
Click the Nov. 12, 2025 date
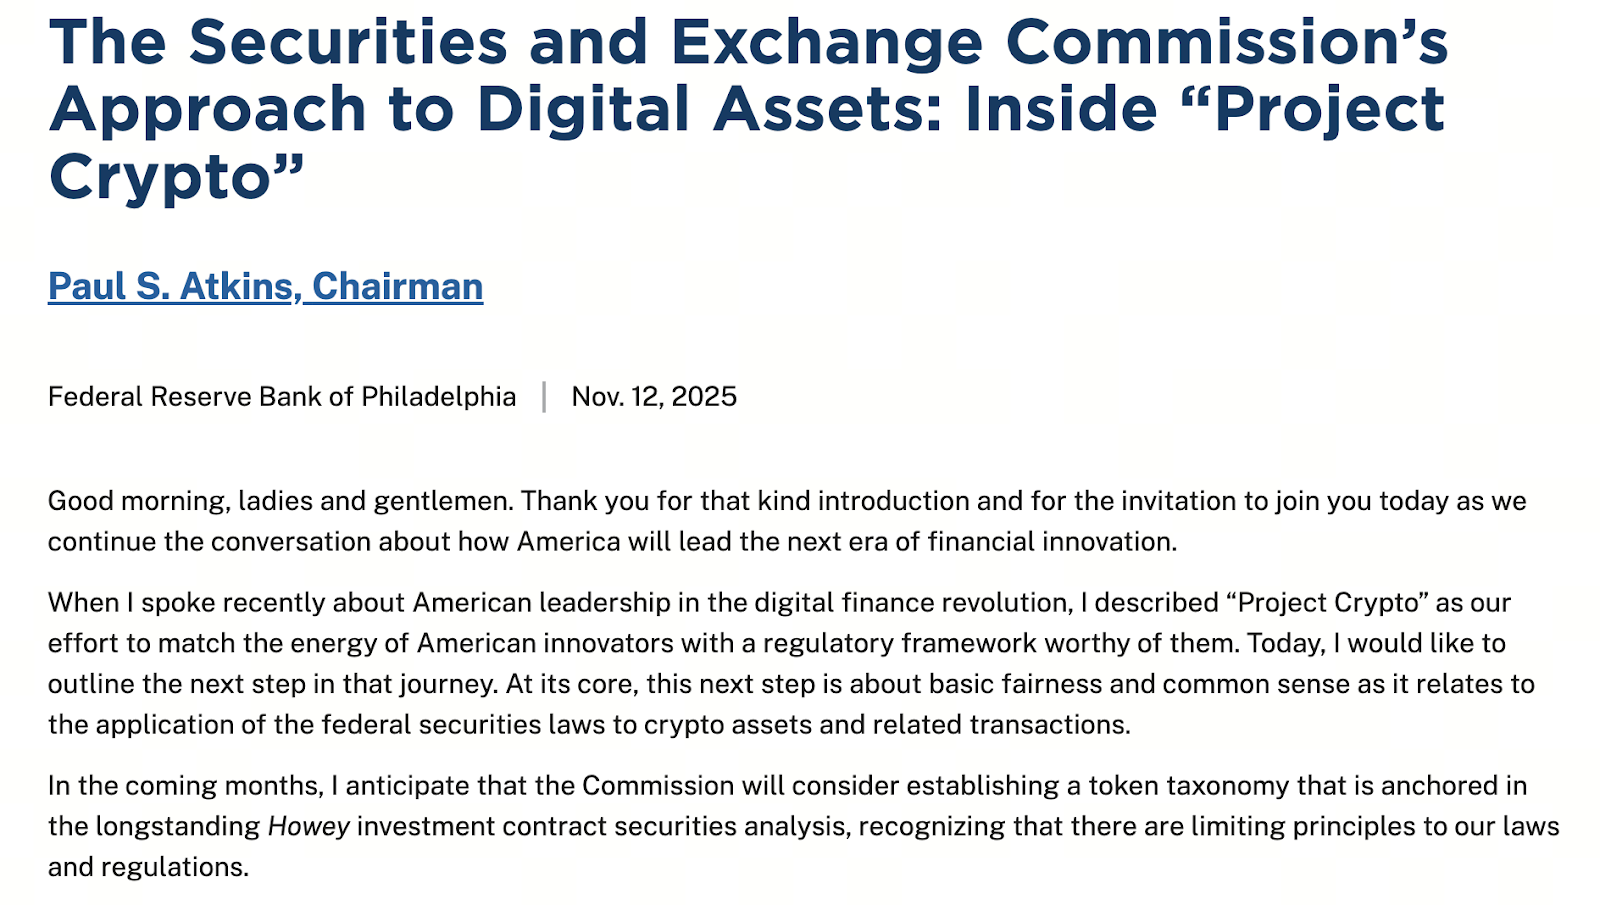coord(654,397)
